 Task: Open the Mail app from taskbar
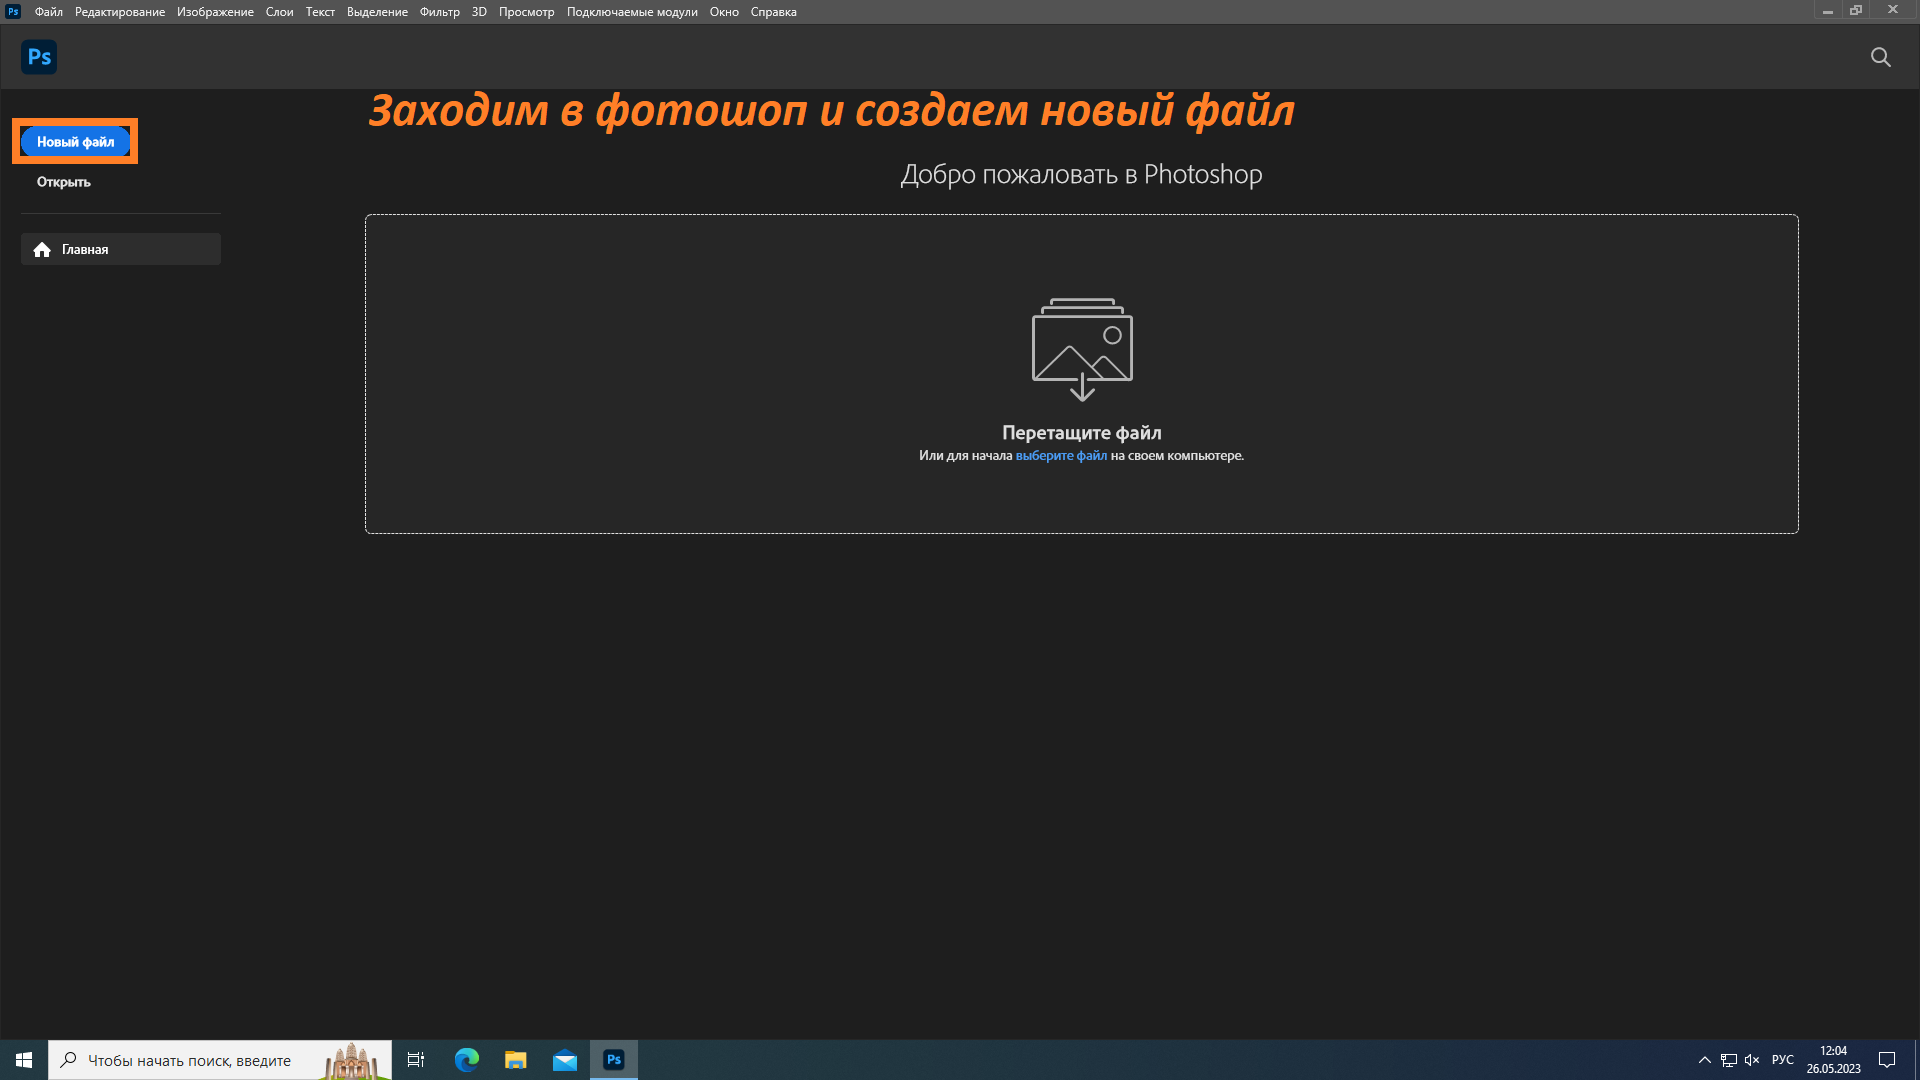pyautogui.click(x=565, y=1060)
